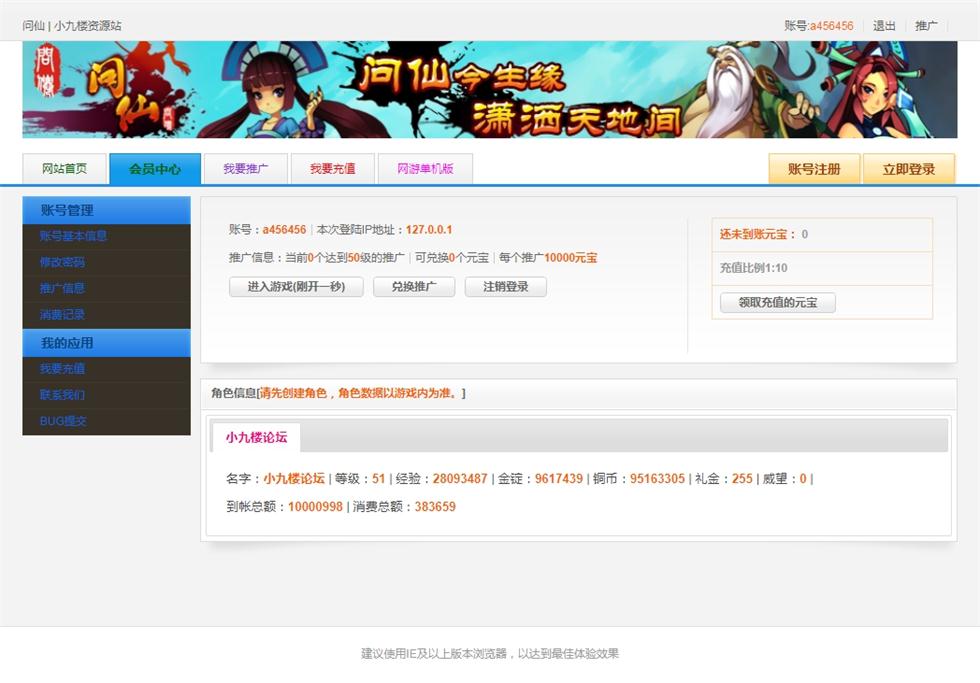Click the 领取充值的元宝 button
The height and width of the screenshot is (683, 980).
click(x=777, y=302)
